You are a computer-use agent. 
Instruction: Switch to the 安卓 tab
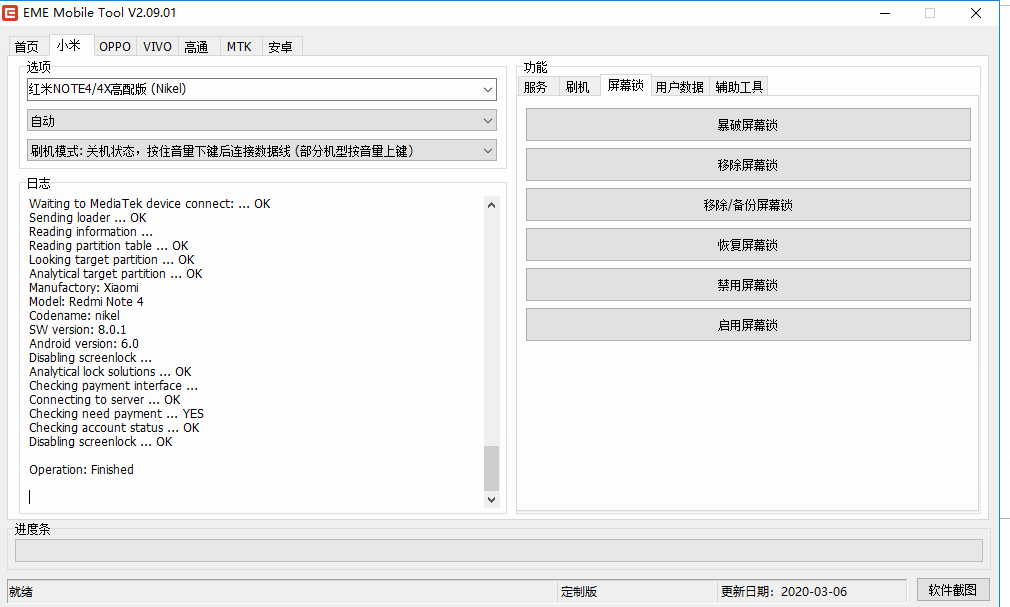pyautogui.click(x=280, y=46)
